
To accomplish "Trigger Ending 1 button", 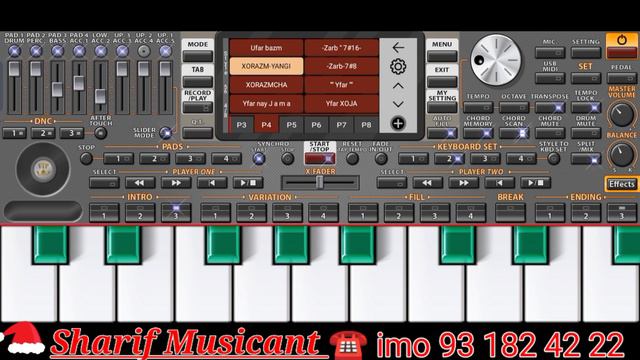I will [x=550, y=213].
